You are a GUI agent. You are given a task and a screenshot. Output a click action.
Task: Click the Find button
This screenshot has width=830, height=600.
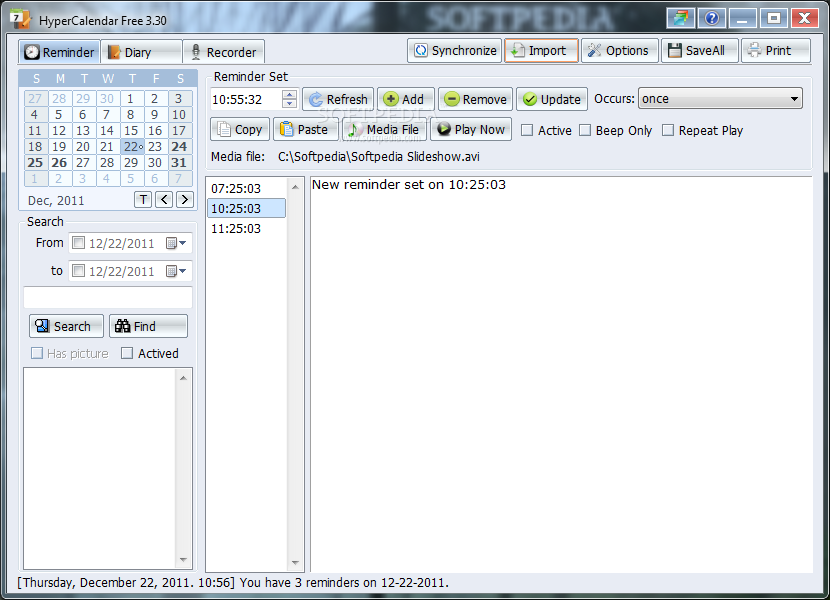(148, 326)
